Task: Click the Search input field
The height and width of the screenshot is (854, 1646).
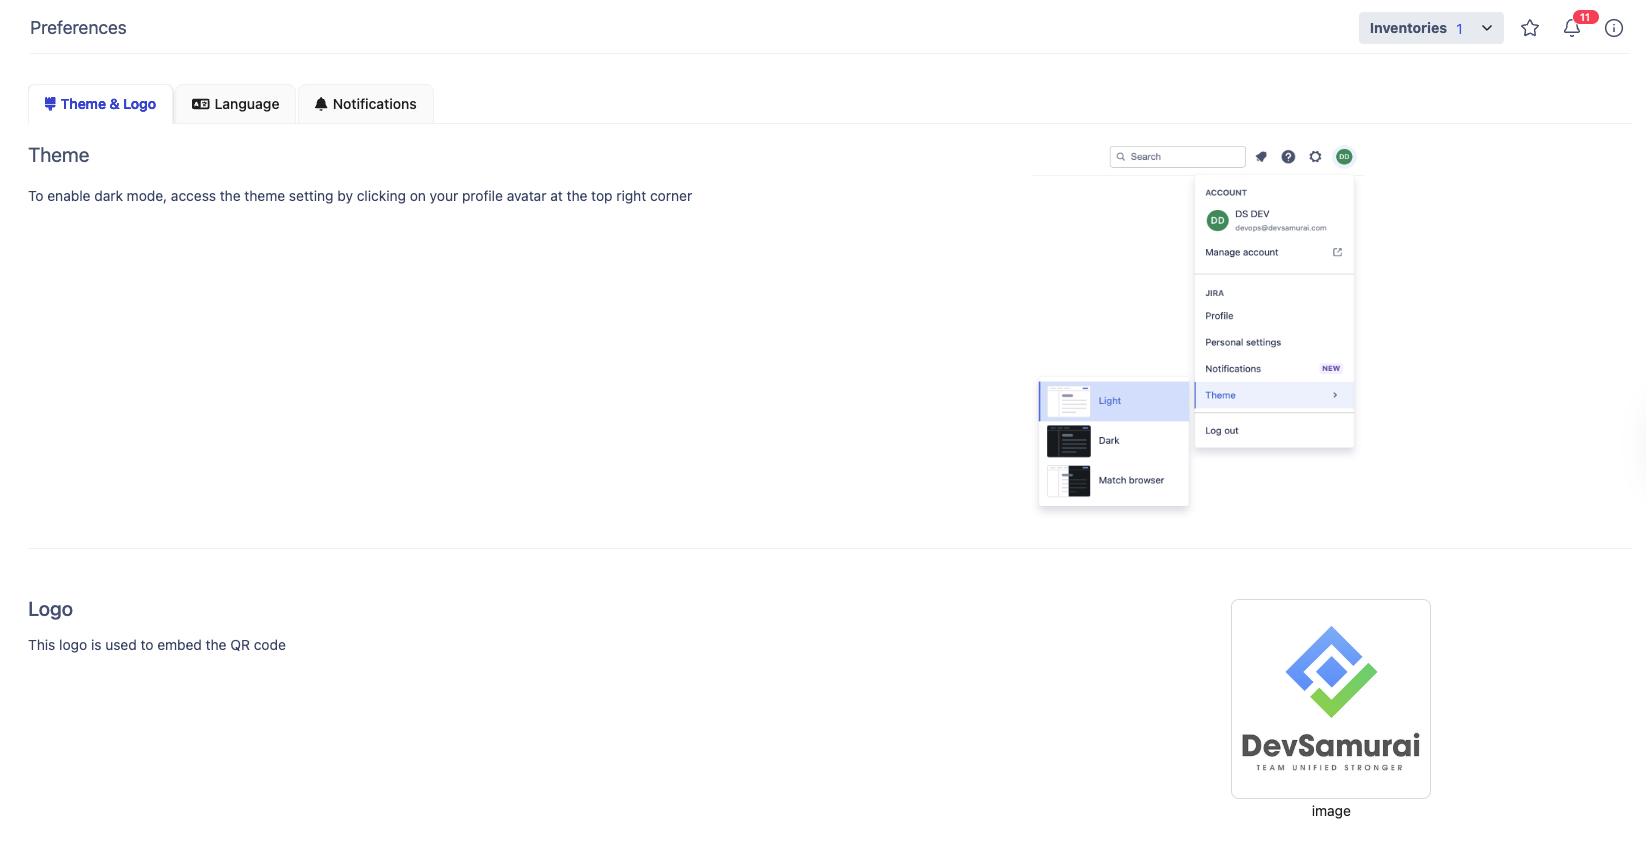Action: click(1180, 157)
